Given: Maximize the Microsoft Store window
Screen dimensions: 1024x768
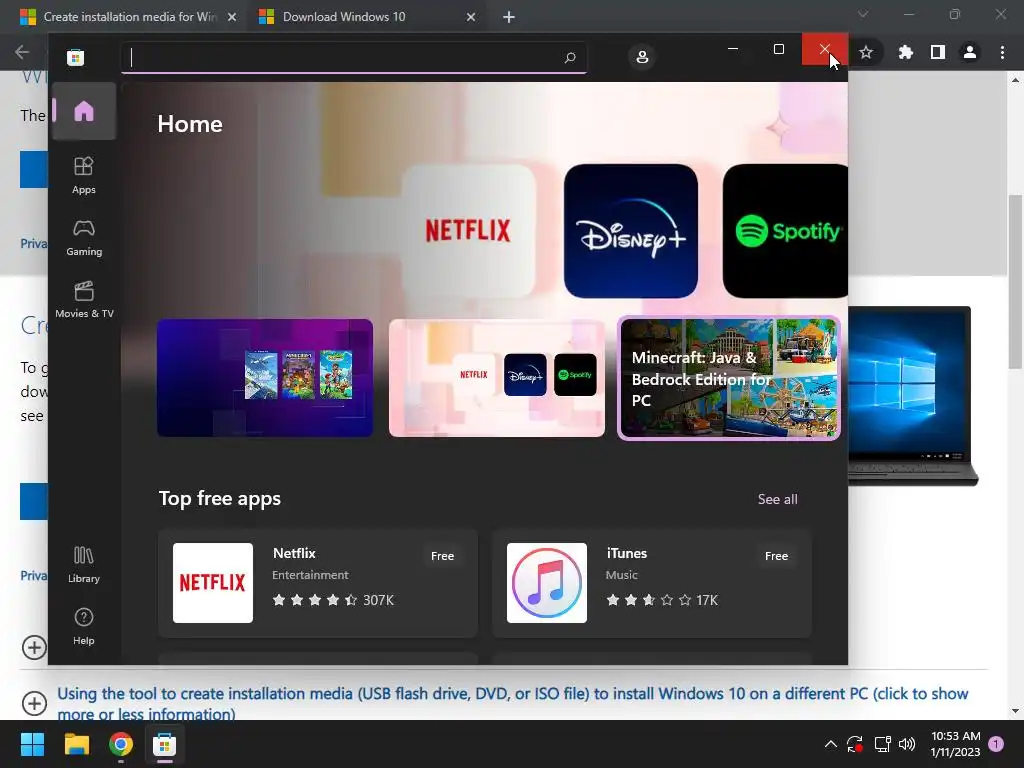Looking at the screenshot, I should tap(778, 49).
